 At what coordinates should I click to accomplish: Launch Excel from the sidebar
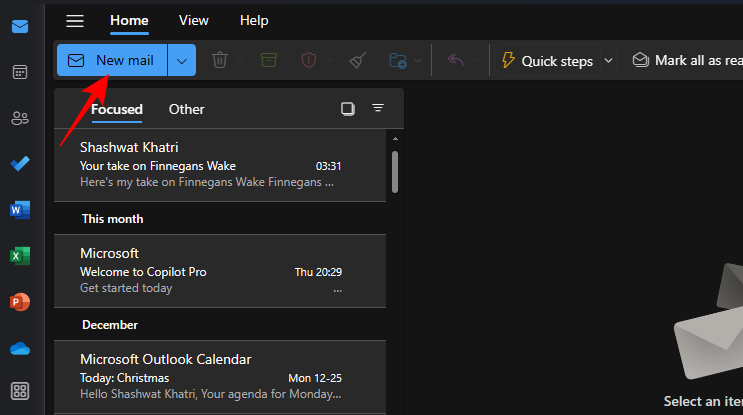coord(20,256)
